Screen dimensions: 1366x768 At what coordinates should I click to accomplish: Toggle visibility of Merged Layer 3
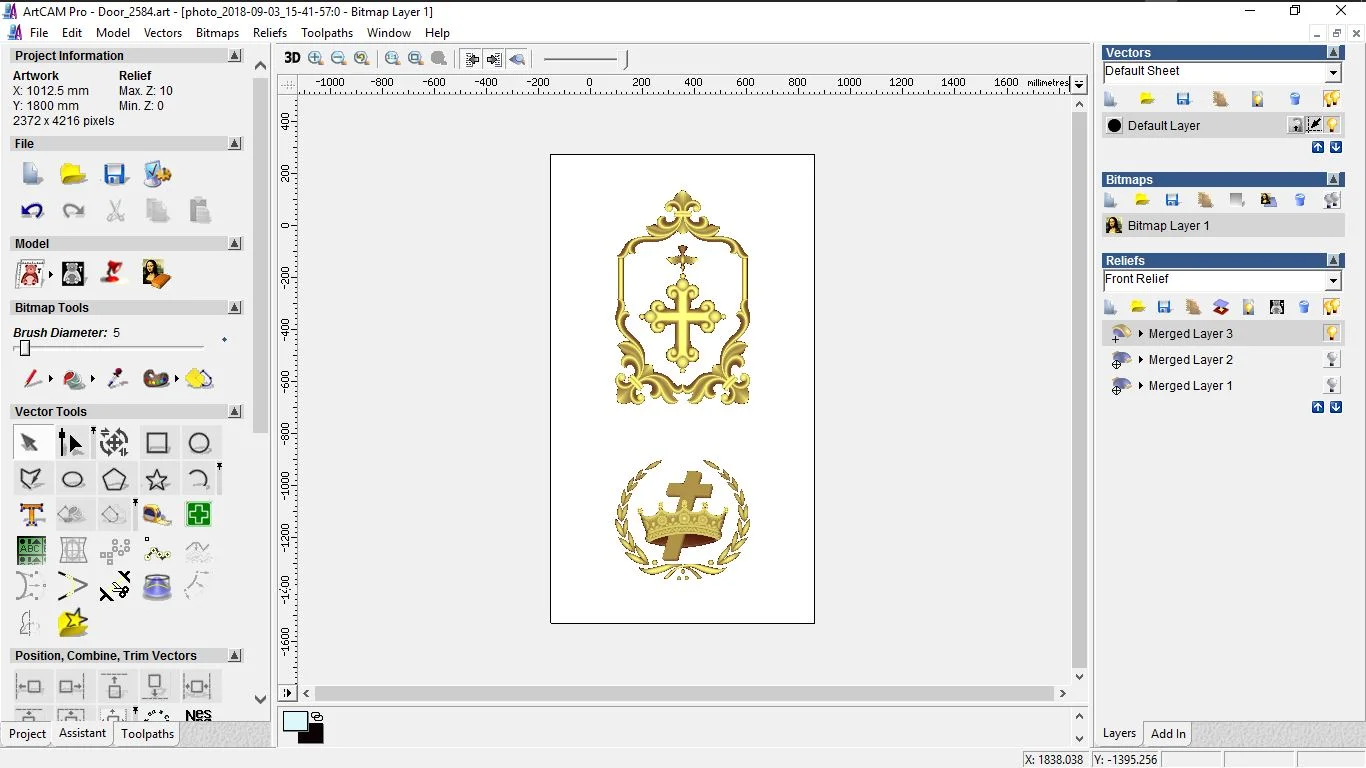click(1331, 333)
